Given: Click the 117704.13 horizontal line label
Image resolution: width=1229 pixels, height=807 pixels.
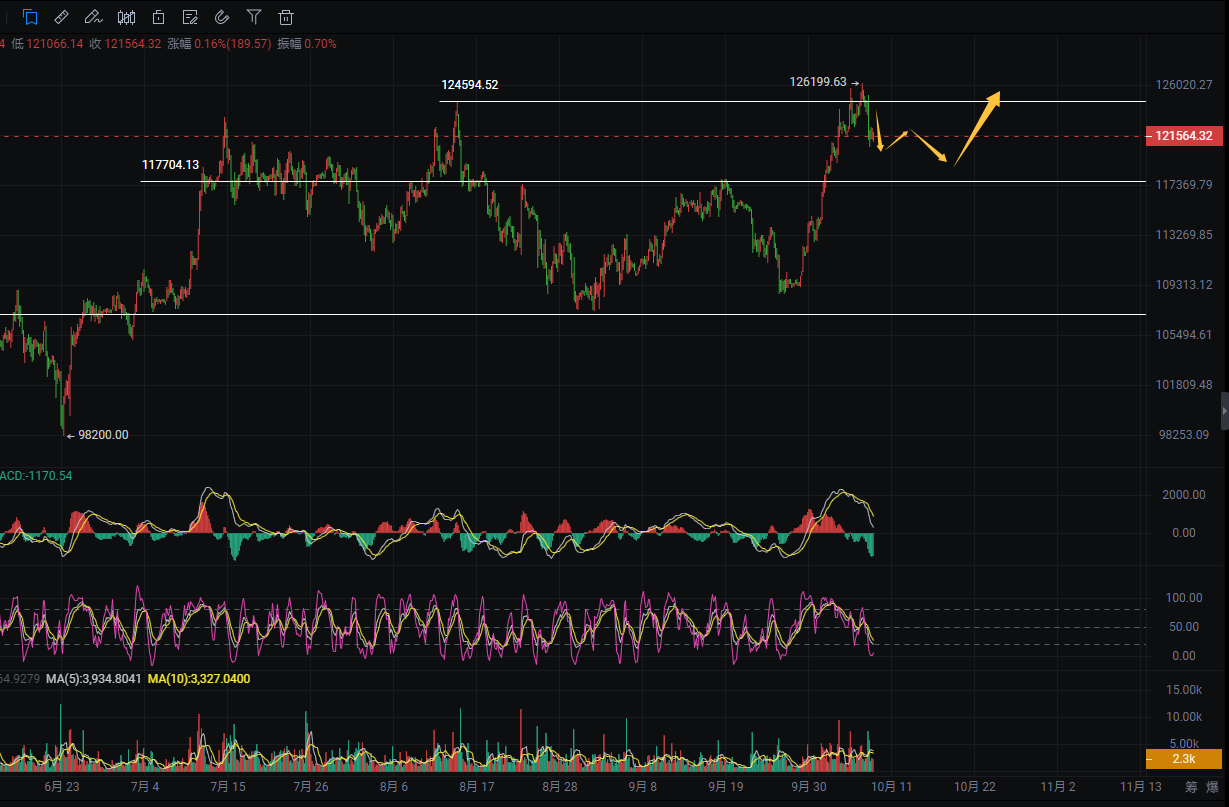Looking at the screenshot, I should pos(170,165).
